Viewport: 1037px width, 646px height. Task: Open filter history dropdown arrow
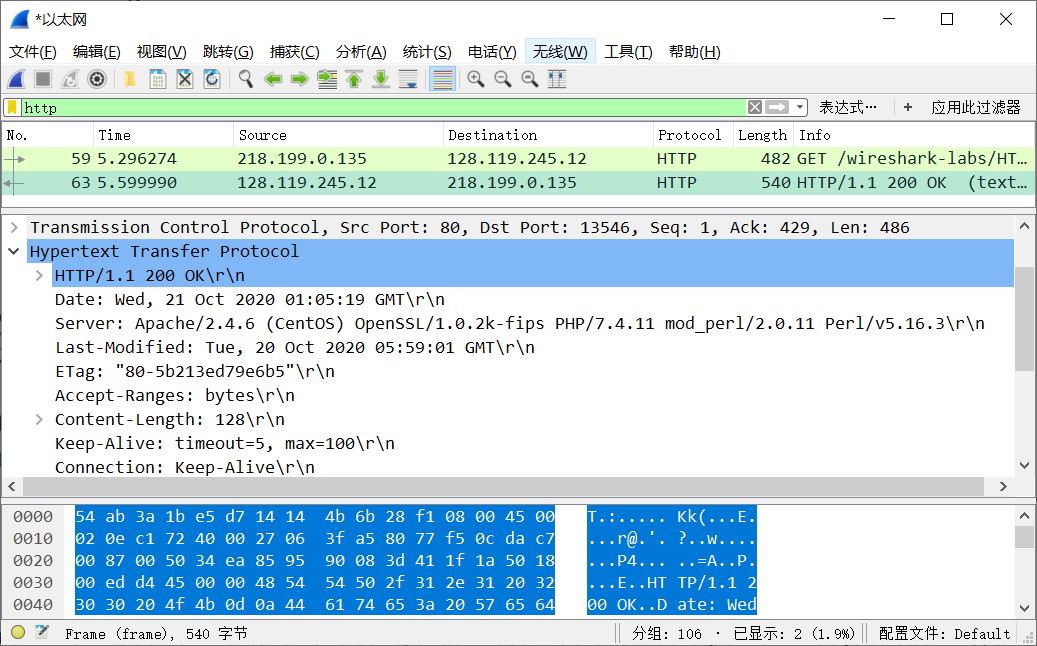click(x=800, y=107)
